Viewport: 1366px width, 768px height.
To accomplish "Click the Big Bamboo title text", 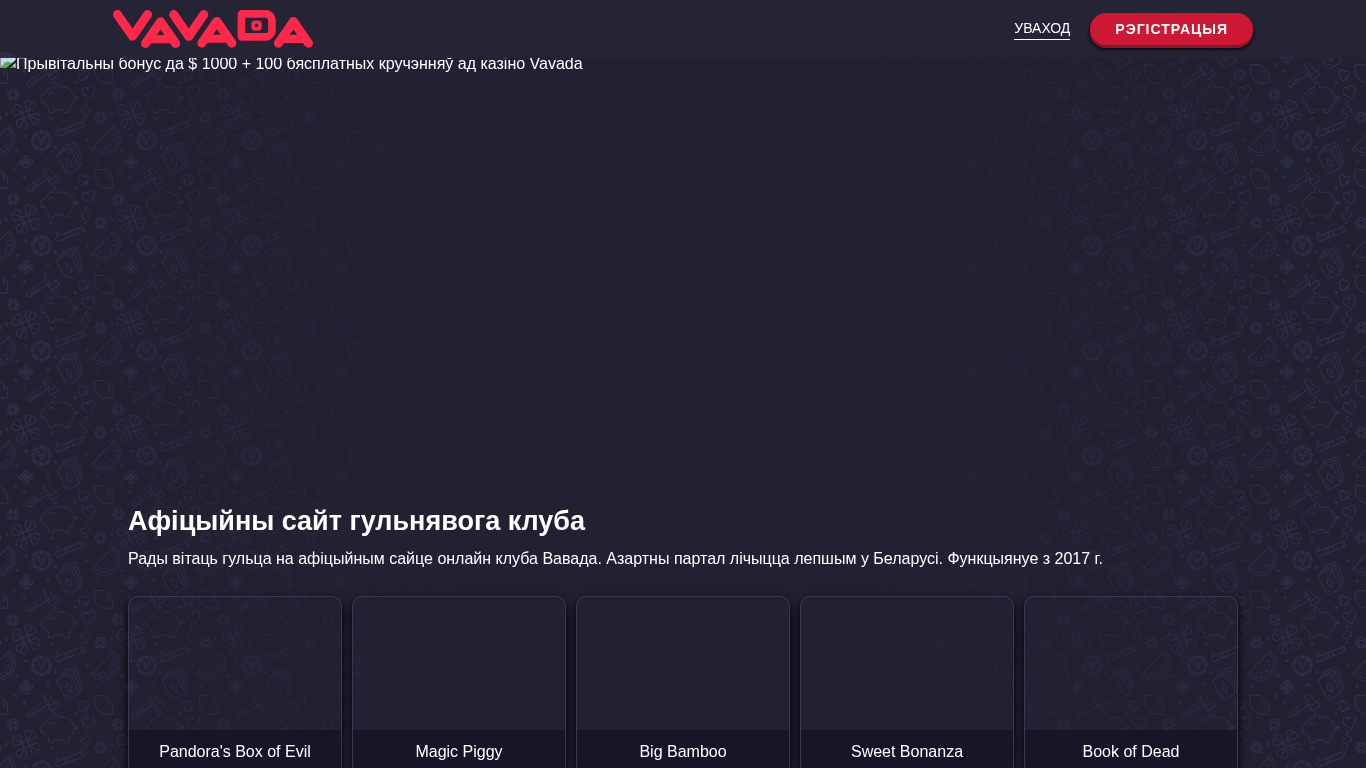I will coord(683,751).
